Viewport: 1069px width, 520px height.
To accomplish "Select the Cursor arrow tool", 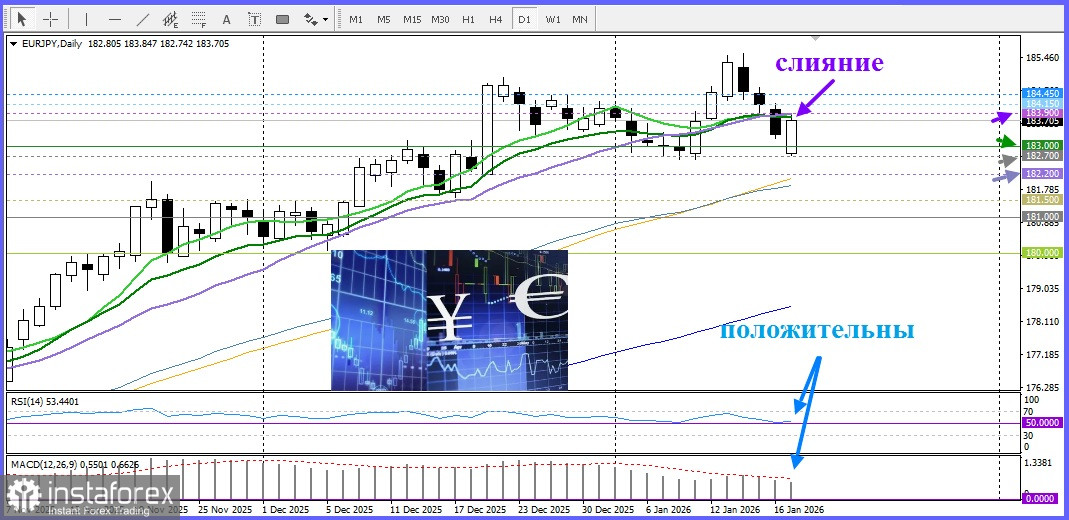I will [23, 19].
